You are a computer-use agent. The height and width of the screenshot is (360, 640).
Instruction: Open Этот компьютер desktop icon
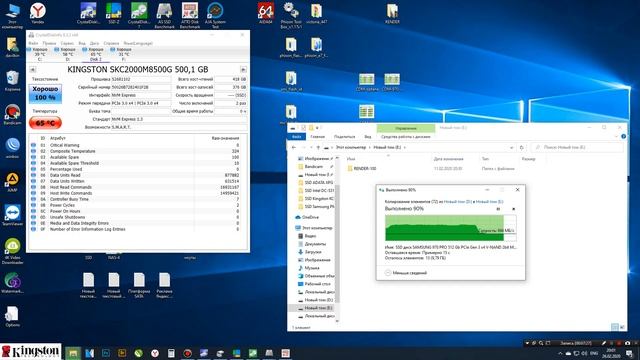click(x=12, y=16)
